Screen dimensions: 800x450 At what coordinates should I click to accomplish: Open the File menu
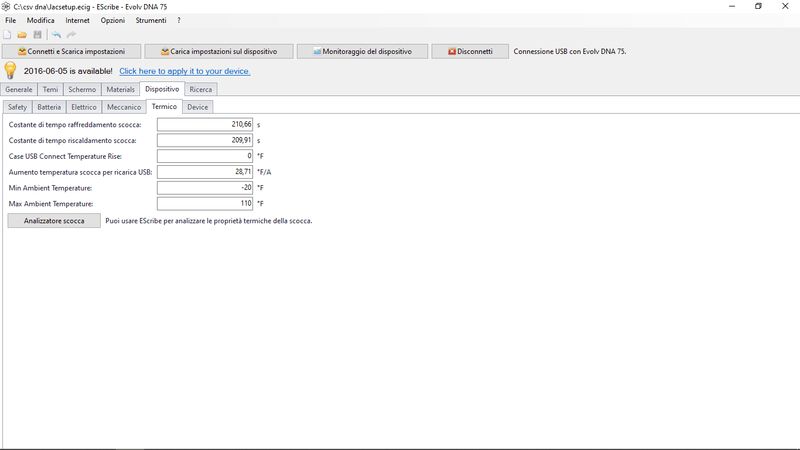(x=11, y=20)
